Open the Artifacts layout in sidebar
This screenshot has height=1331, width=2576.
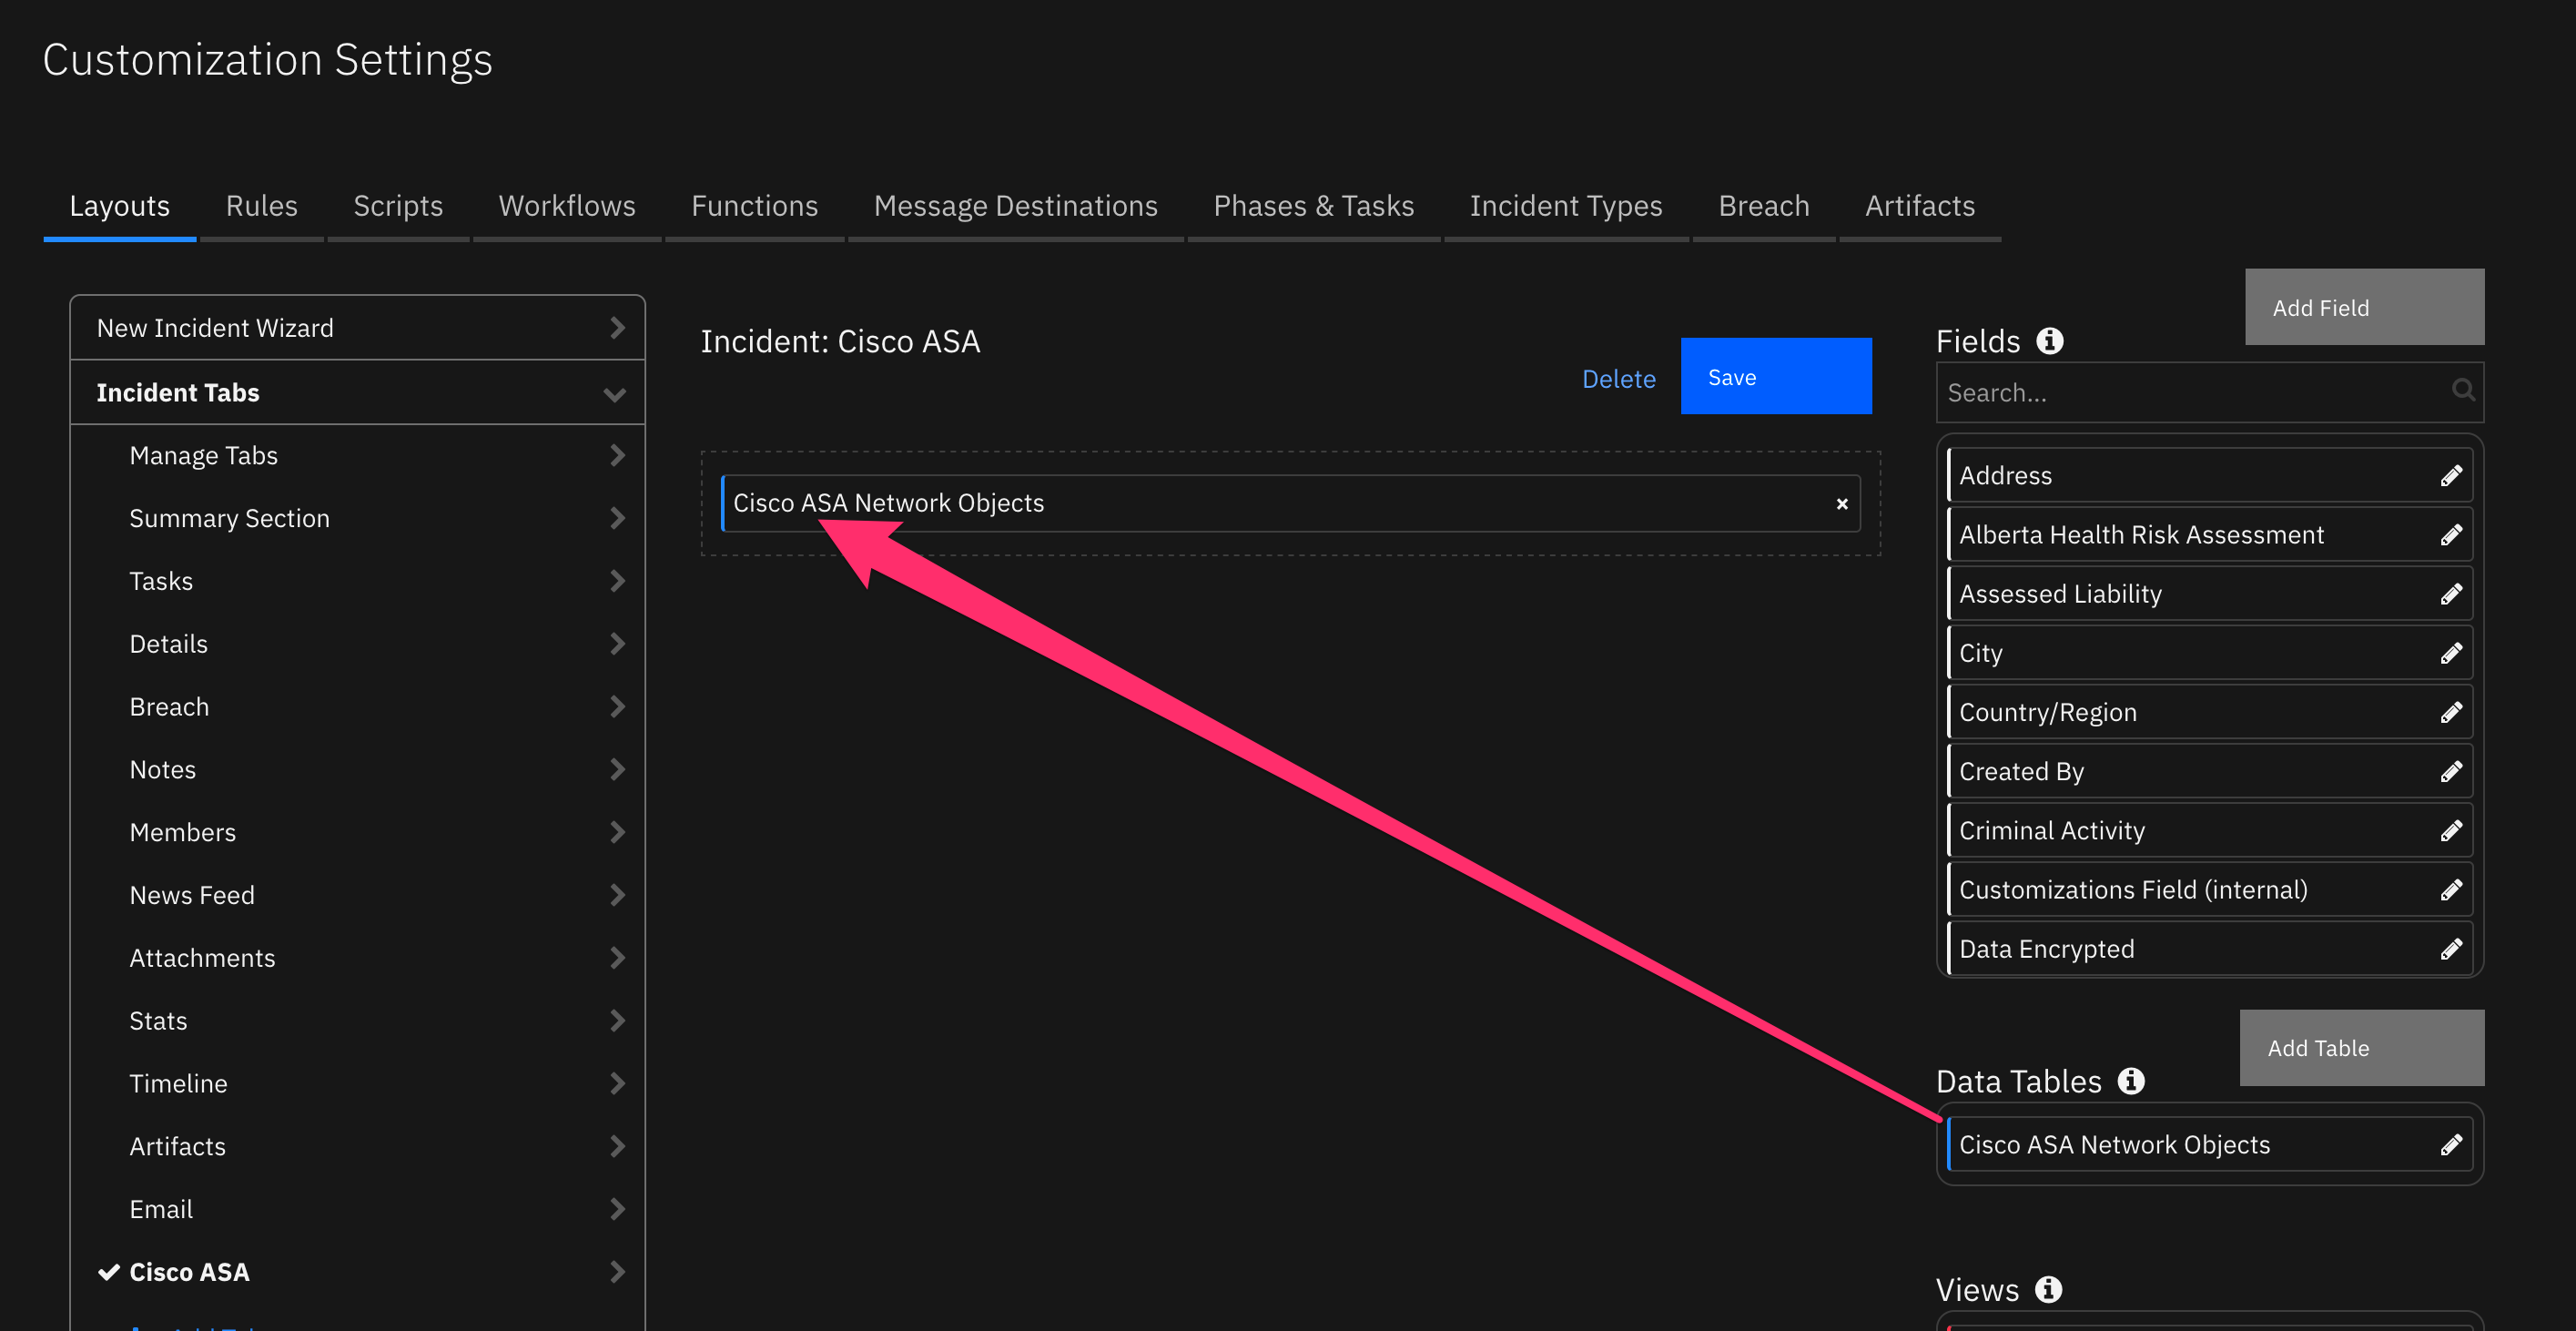357,1146
